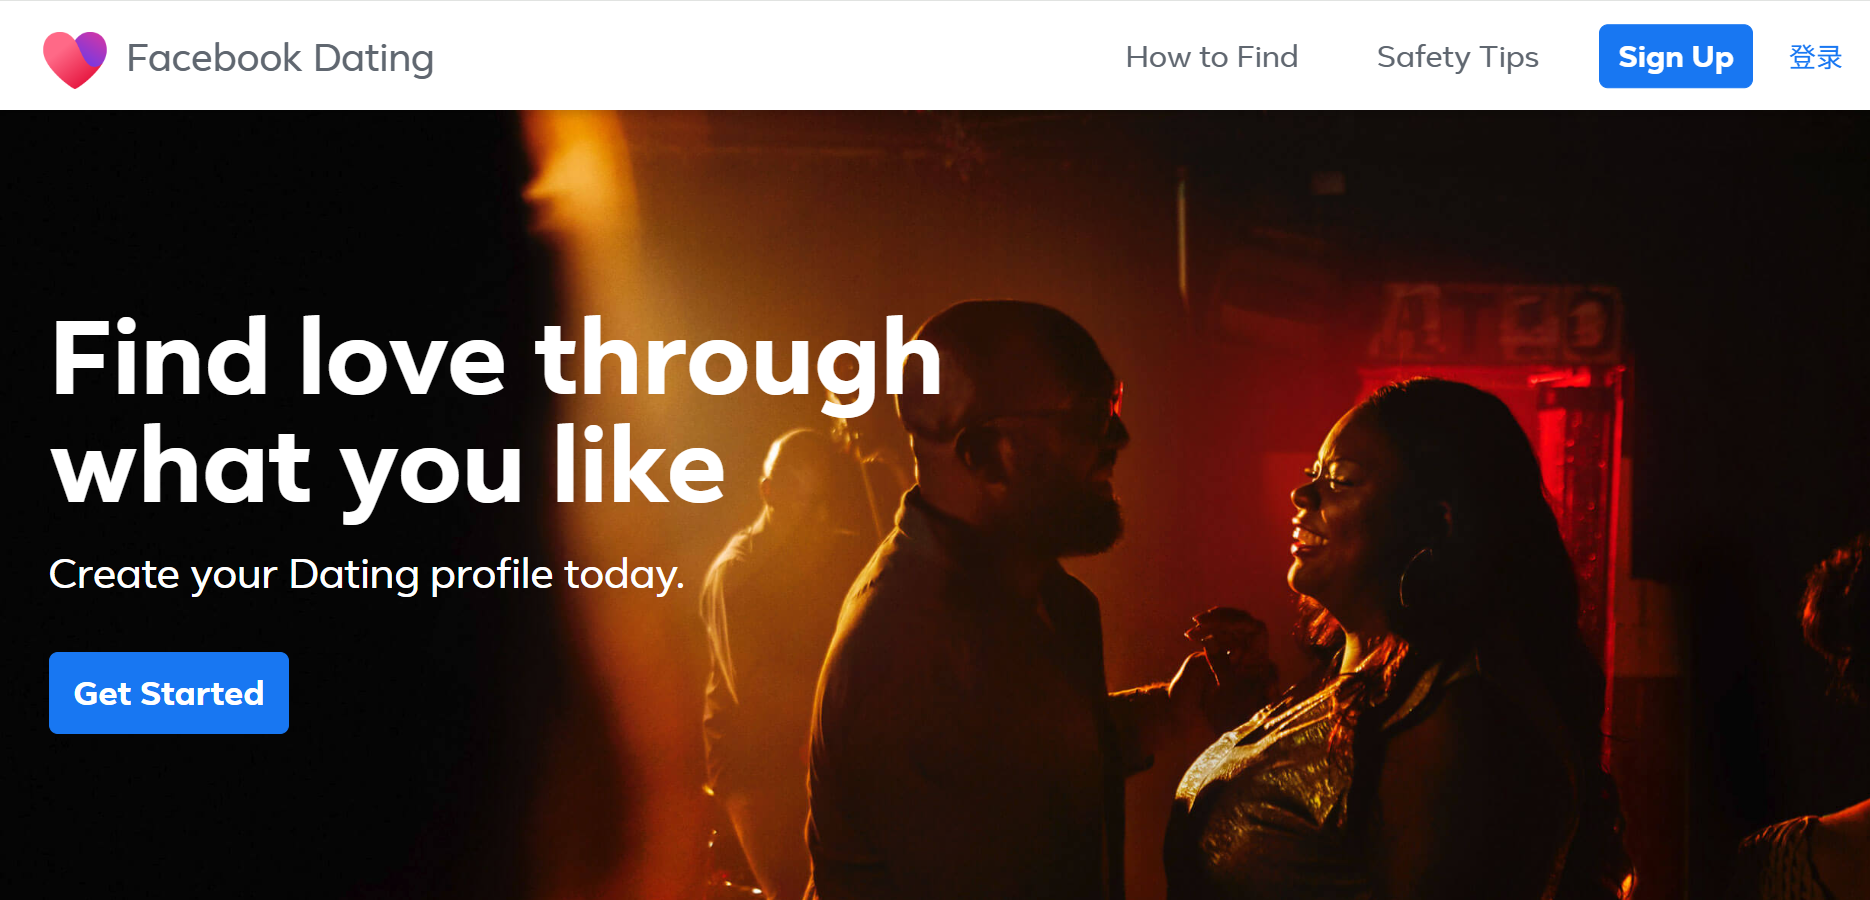Click the heart-shaped Facebook Dating logo

click(75, 59)
